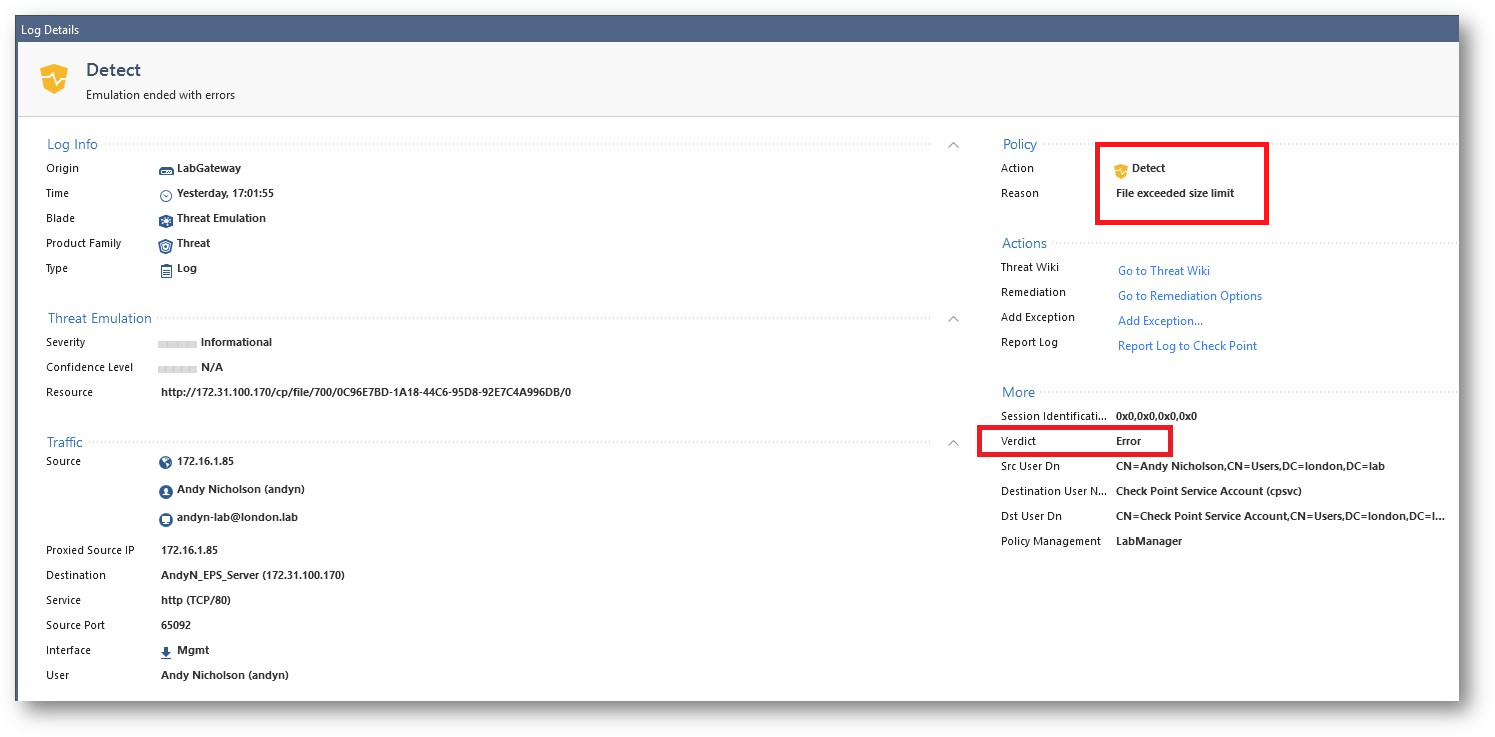Click the Add Exception... link
The height and width of the screenshot is (737, 1495).
(1160, 321)
